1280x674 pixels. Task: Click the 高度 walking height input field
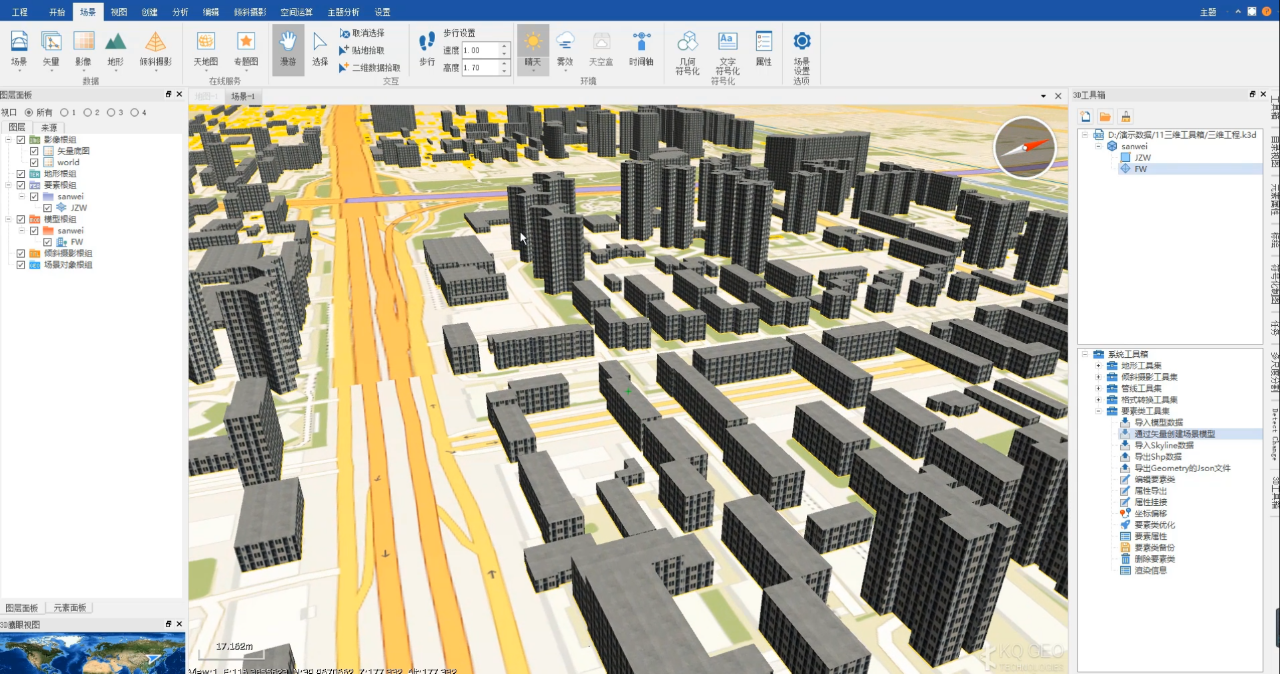click(479, 68)
